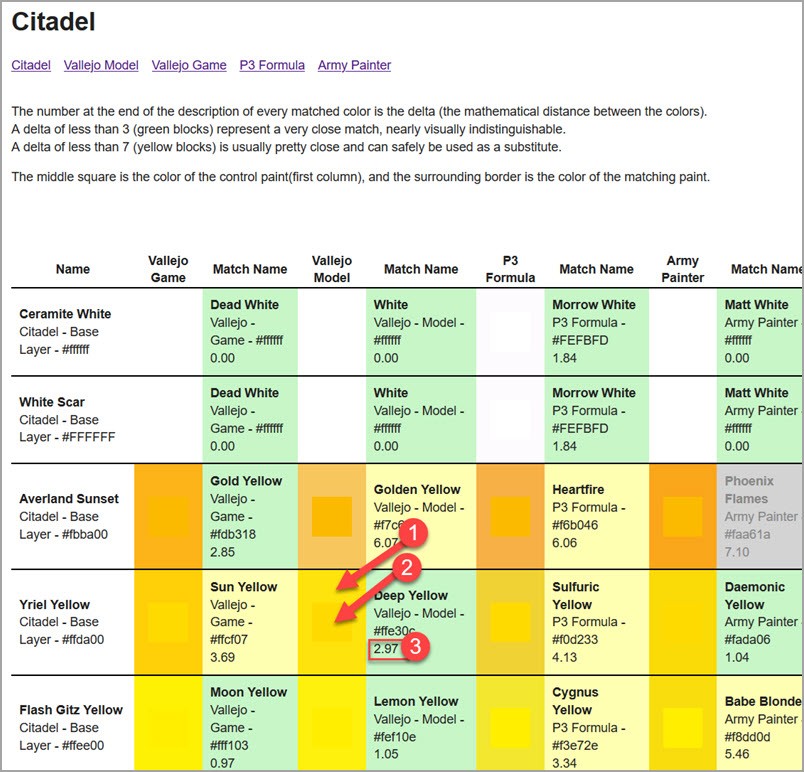Follow the Vallejo Game link
The height and width of the screenshot is (772, 804).
coord(189,65)
